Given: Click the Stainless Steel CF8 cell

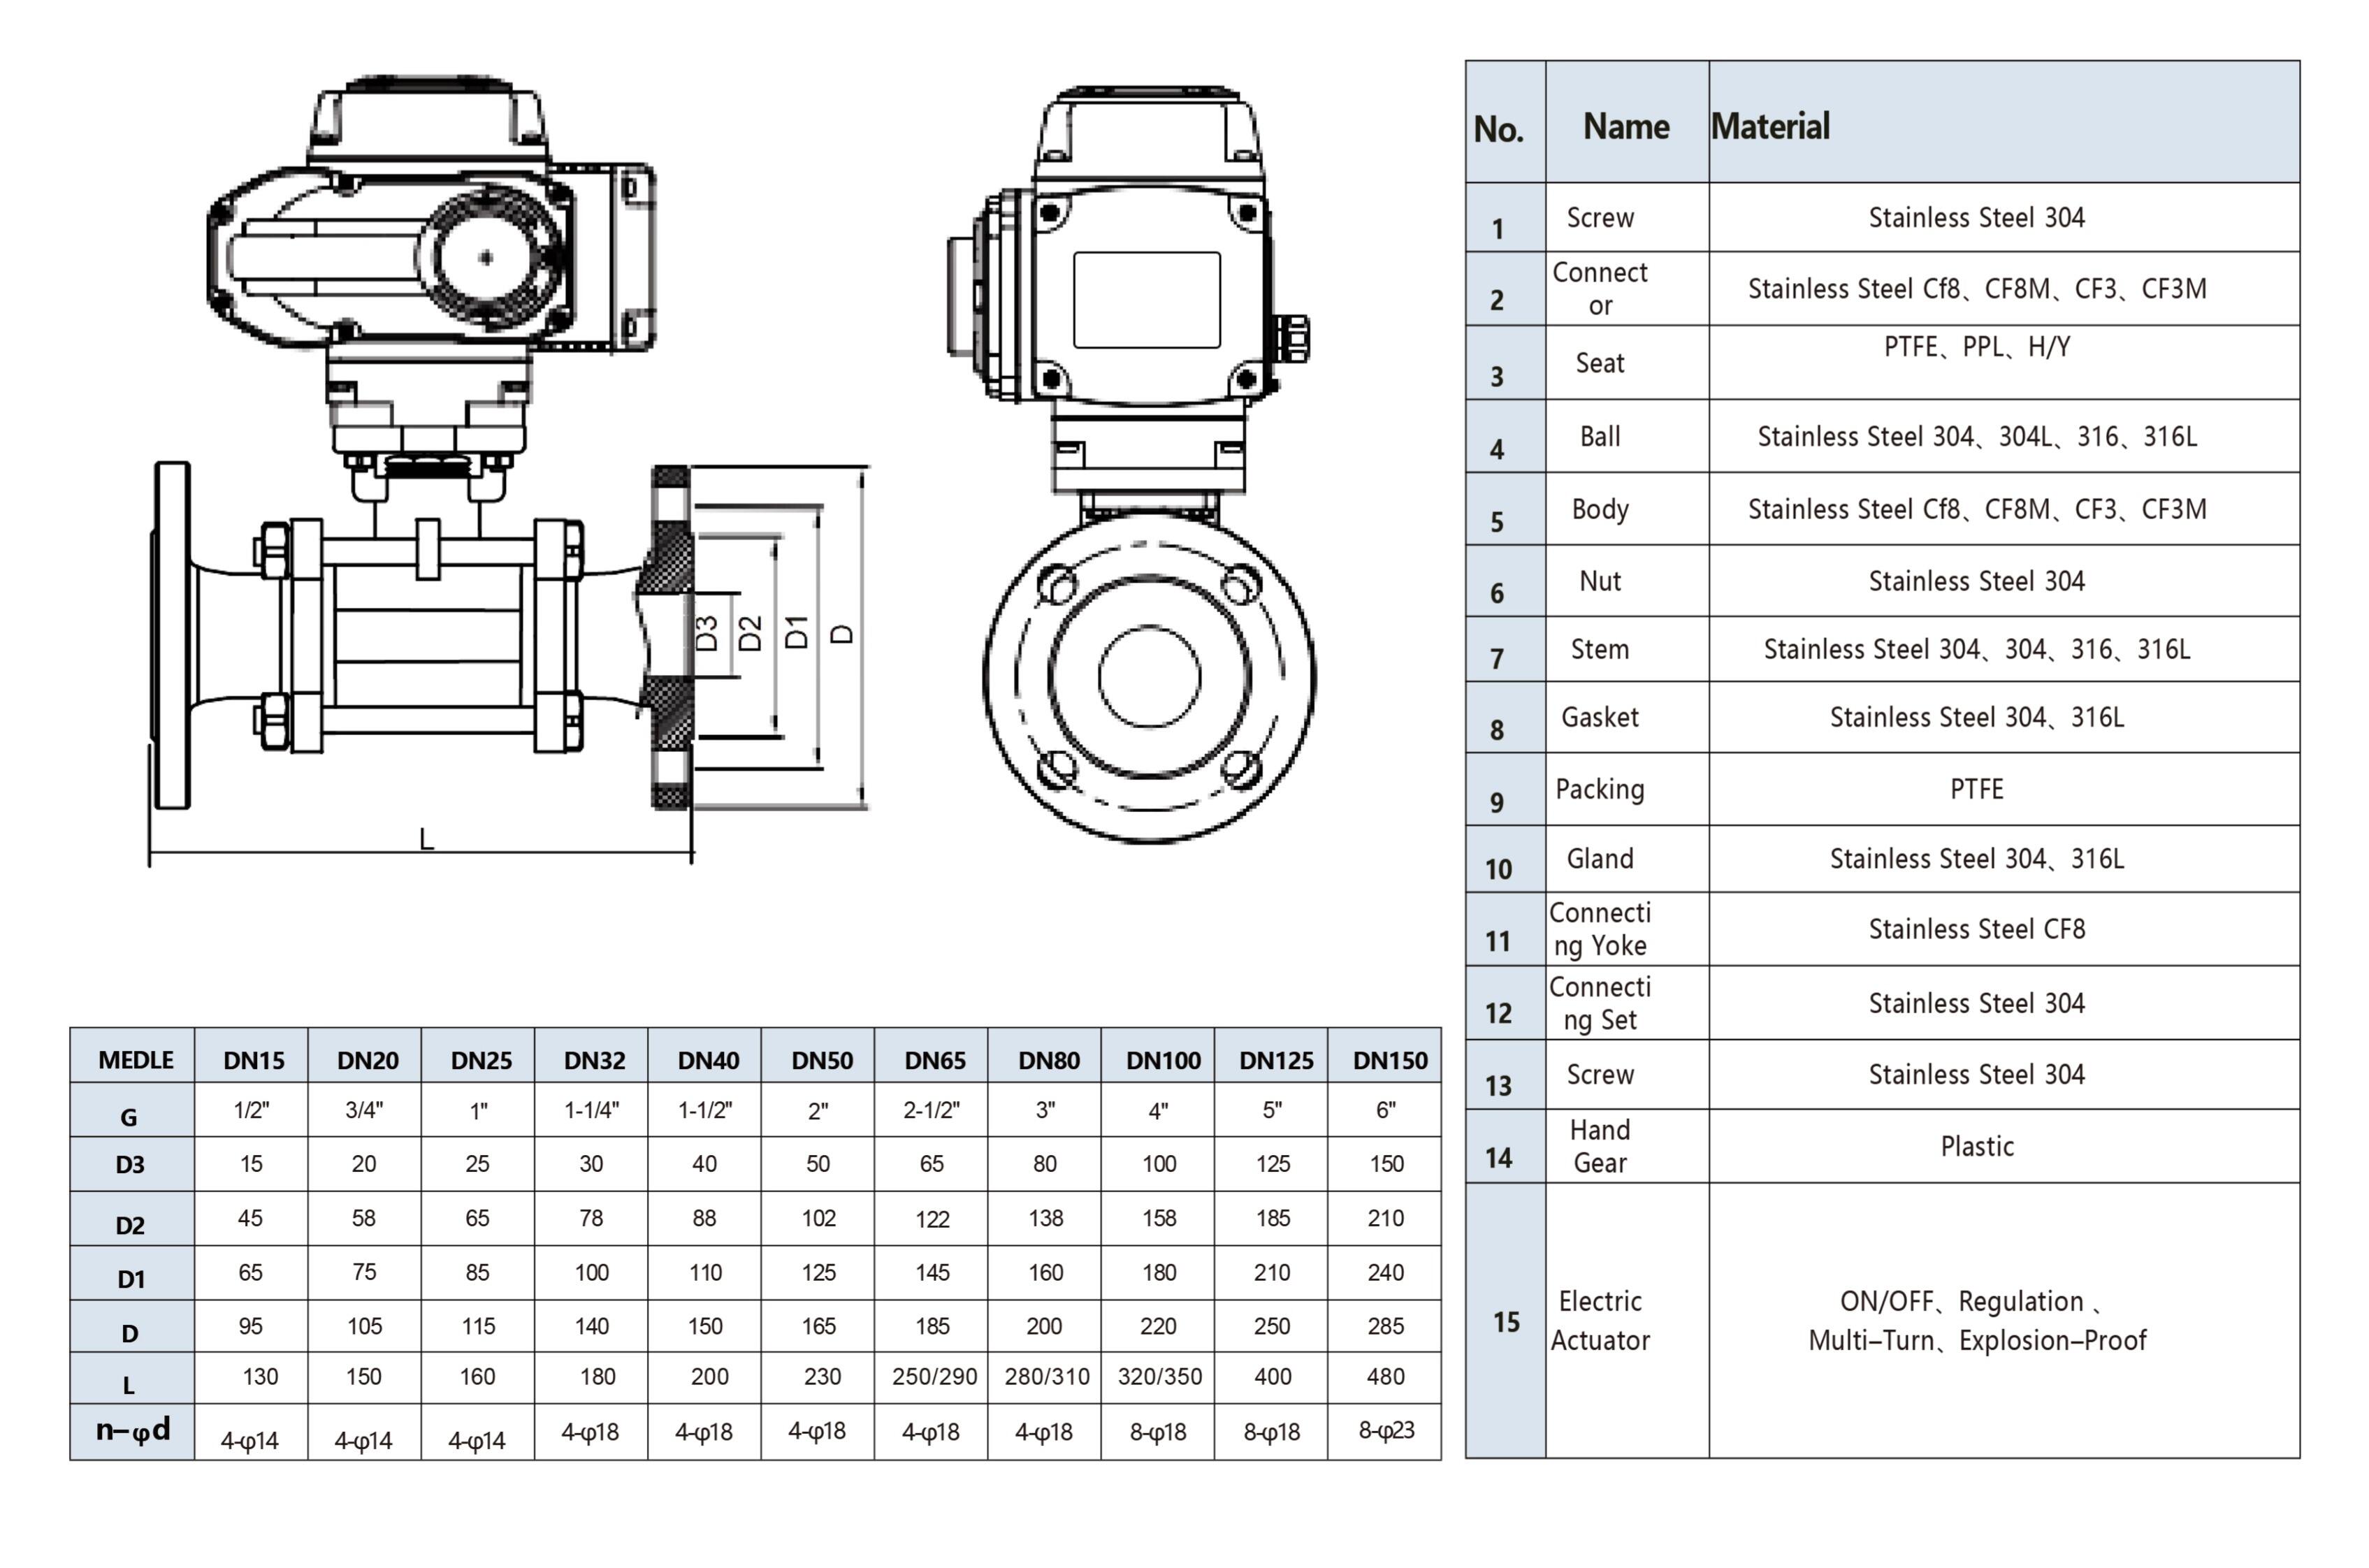Looking at the screenshot, I should (1976, 929).
